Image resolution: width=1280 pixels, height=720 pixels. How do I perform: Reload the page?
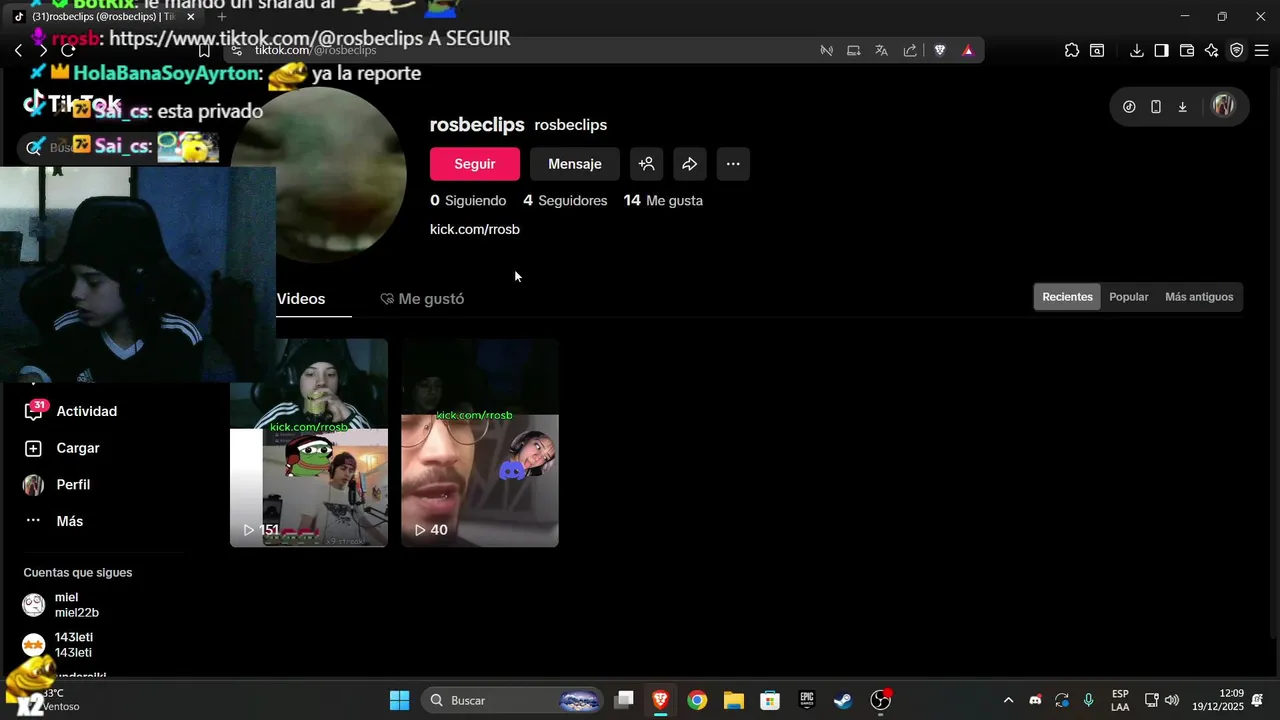click(x=68, y=50)
